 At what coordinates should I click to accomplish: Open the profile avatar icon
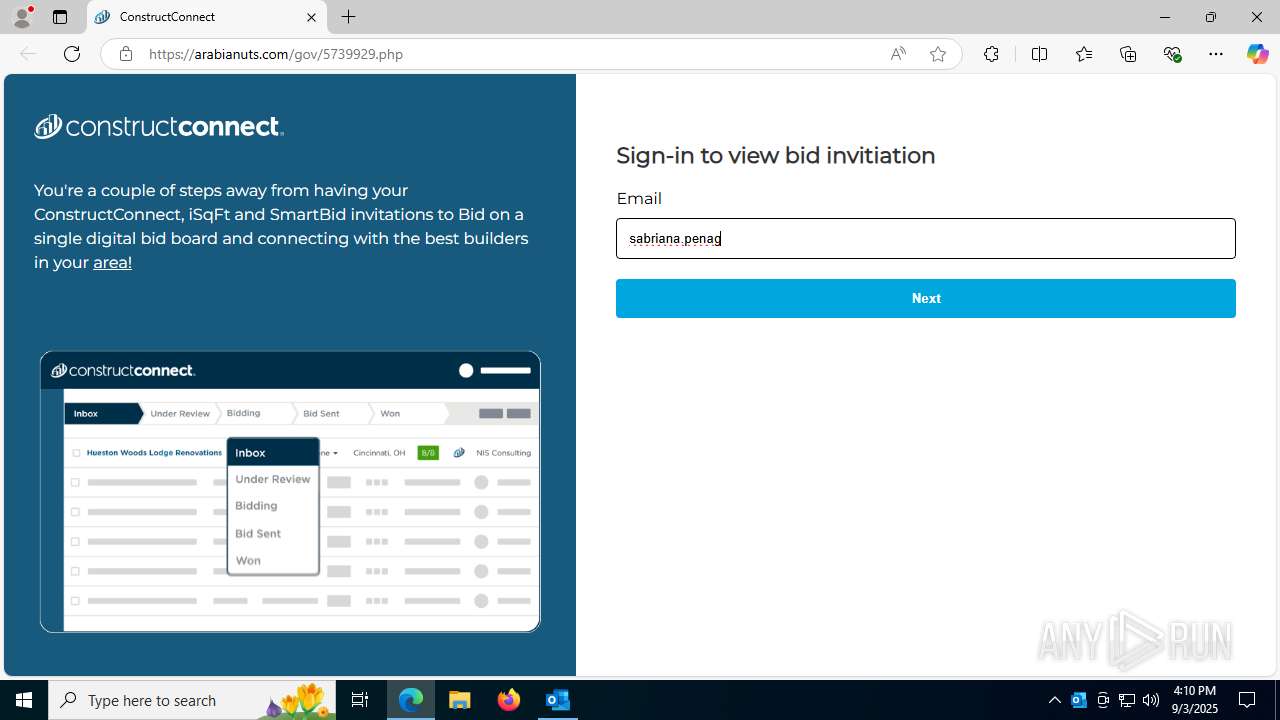point(22,17)
